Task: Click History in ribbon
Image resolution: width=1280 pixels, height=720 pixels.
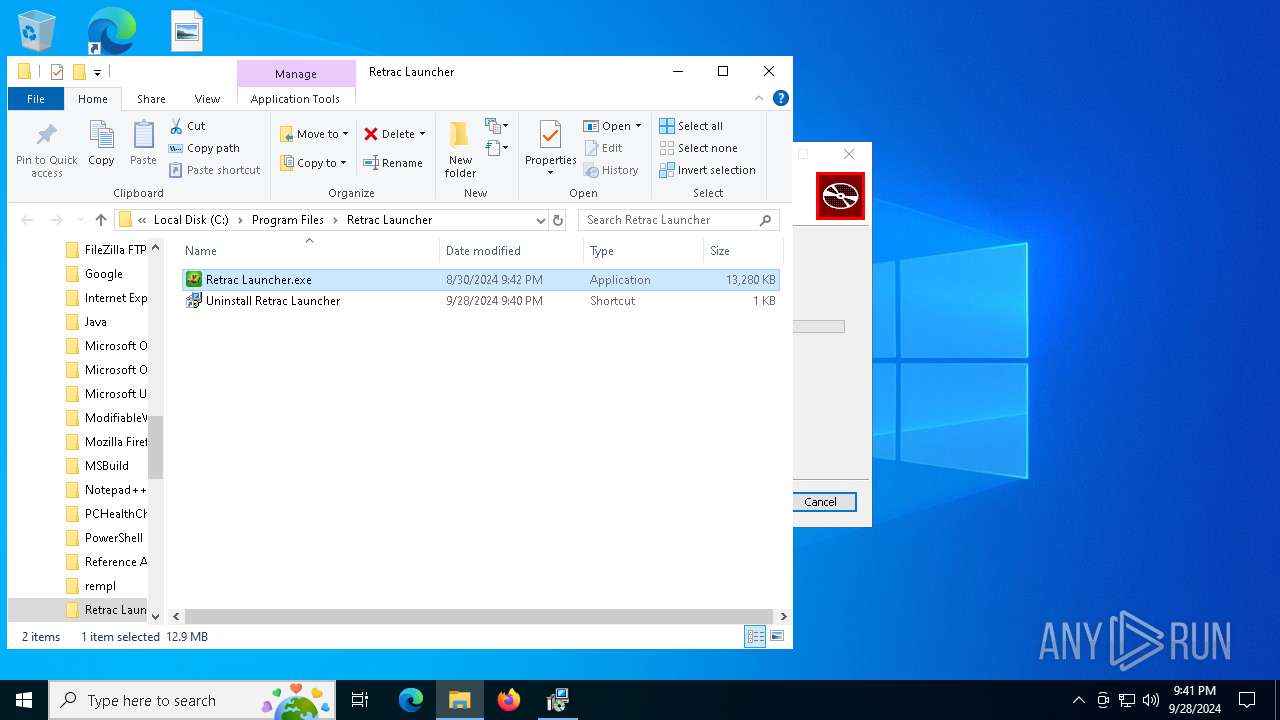Action: pos(611,170)
